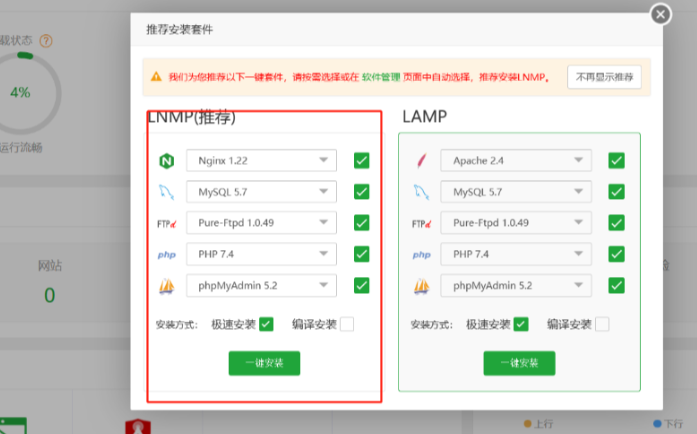Click the MySQL dolphin icon in LAMP
The width and height of the screenshot is (697, 434).
[x=421, y=192]
